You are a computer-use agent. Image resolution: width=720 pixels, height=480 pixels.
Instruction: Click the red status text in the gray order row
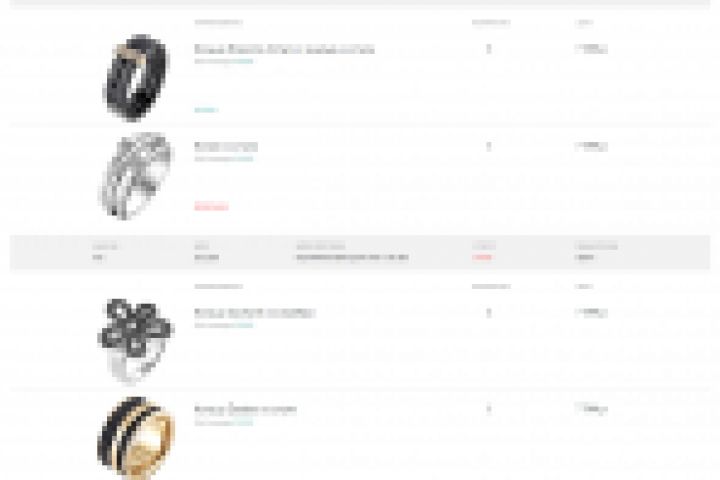tap(482, 257)
